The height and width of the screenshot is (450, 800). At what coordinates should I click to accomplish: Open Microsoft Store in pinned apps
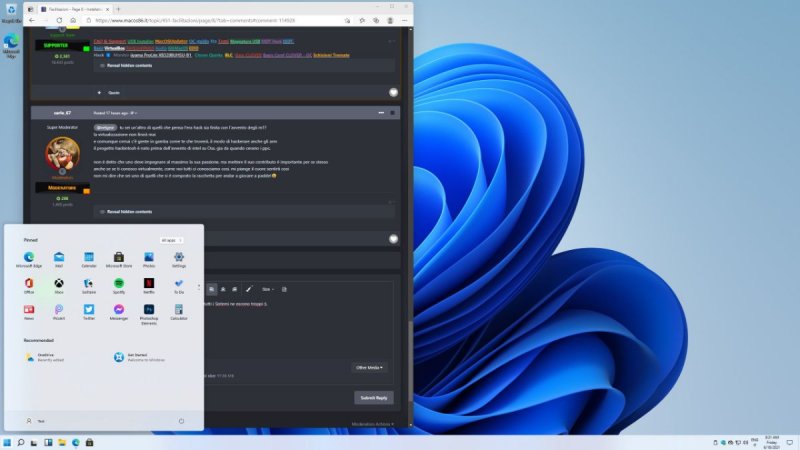pyautogui.click(x=119, y=259)
